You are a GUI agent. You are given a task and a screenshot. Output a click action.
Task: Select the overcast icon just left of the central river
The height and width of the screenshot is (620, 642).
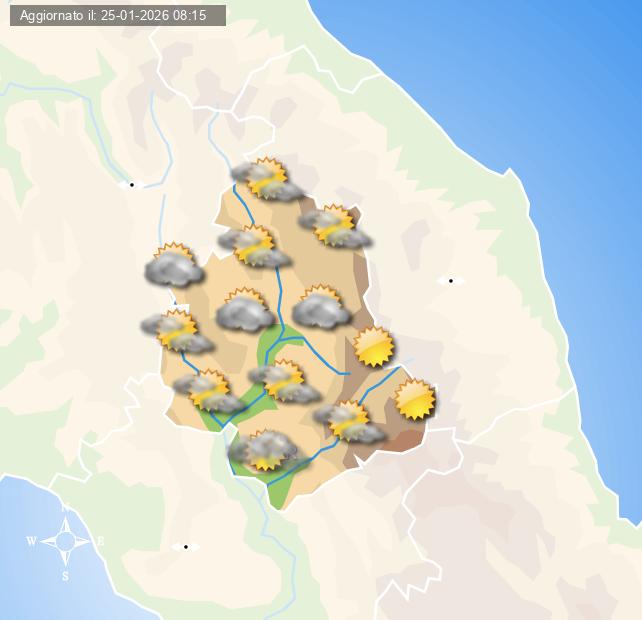[246, 310]
